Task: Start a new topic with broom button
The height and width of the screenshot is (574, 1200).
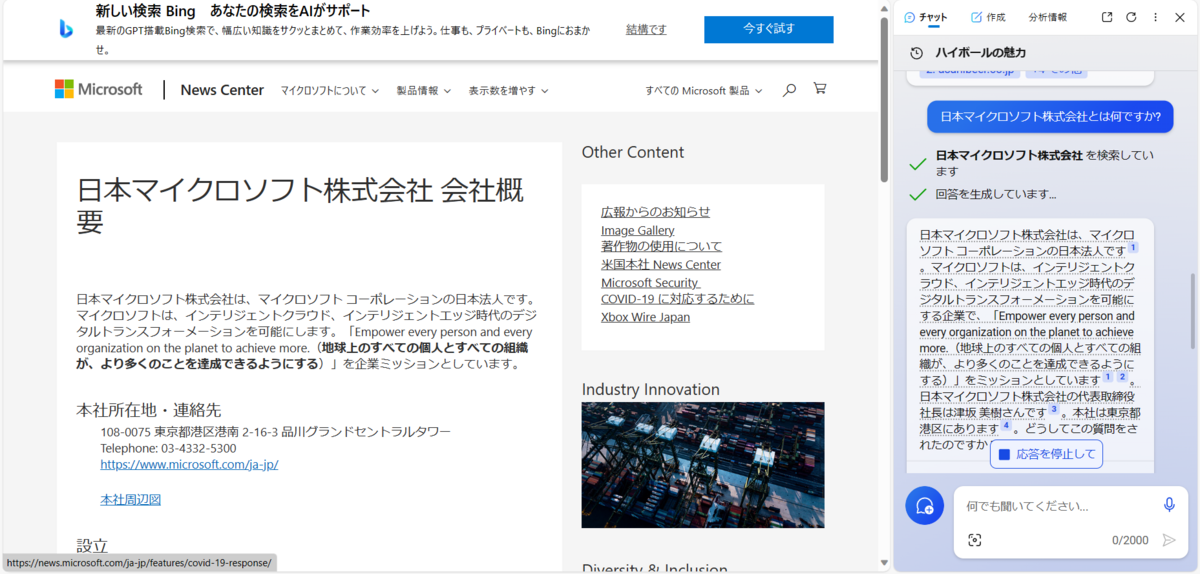Action: pyautogui.click(x=925, y=505)
